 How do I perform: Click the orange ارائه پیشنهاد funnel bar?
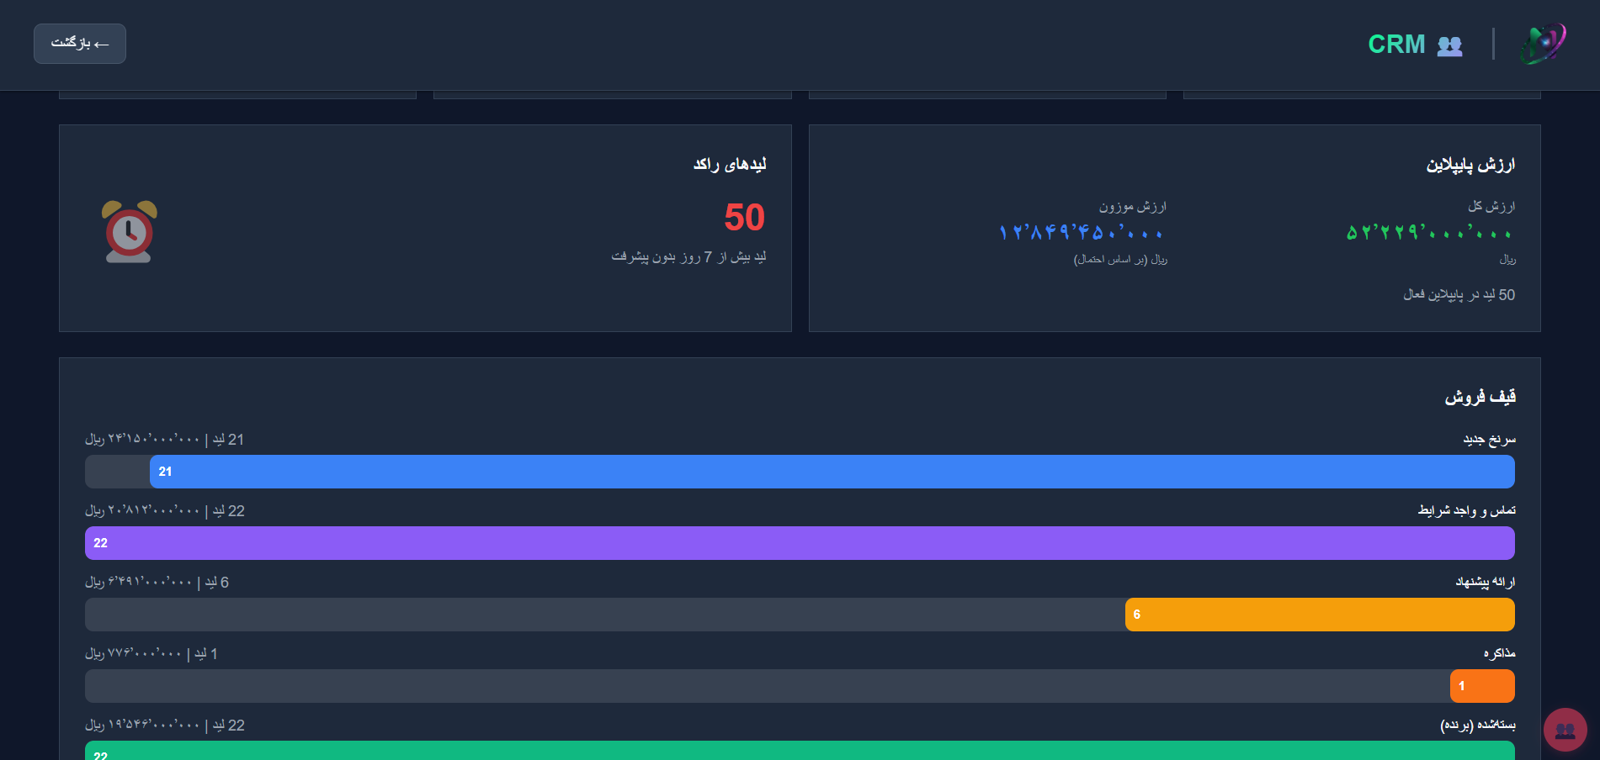[x=1320, y=615]
